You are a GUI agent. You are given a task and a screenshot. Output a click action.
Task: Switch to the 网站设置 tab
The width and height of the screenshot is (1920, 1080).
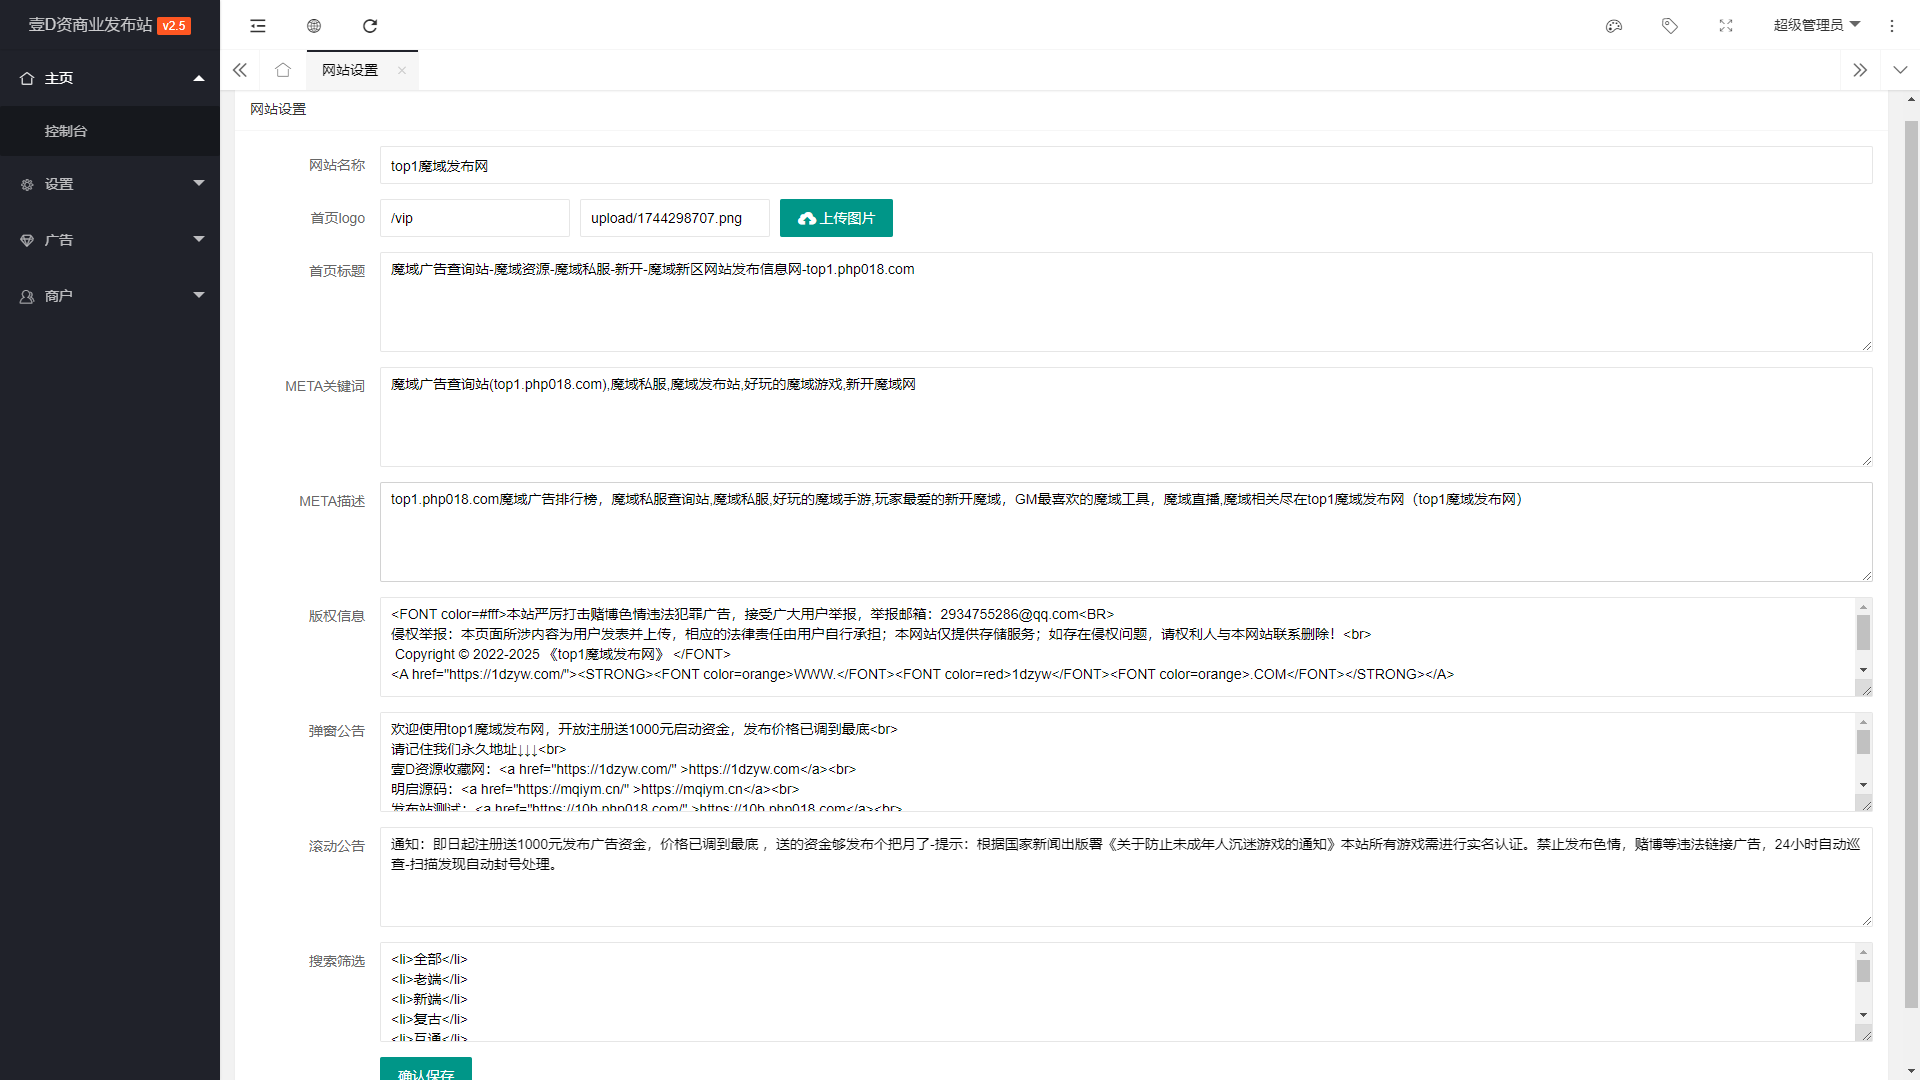tap(349, 70)
